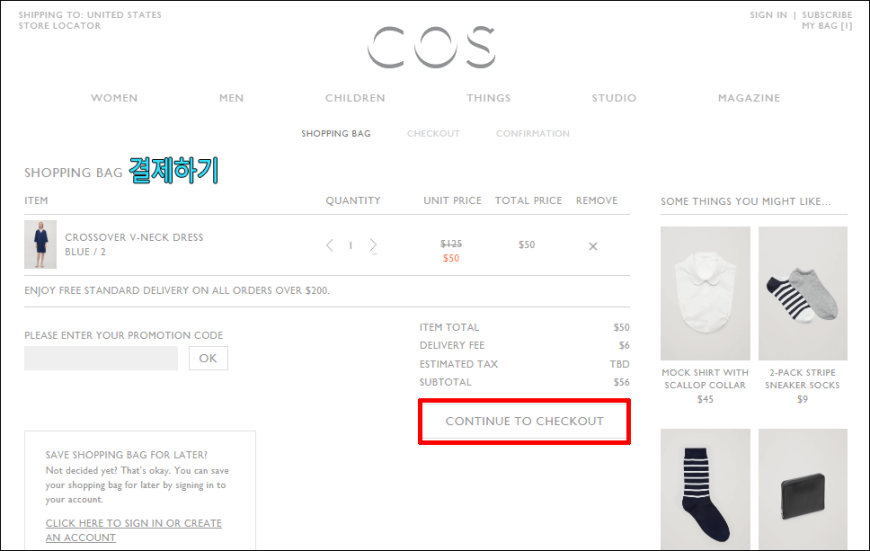The width and height of the screenshot is (870, 551).
Task: Click the quantity value 1
Action: click(351, 245)
